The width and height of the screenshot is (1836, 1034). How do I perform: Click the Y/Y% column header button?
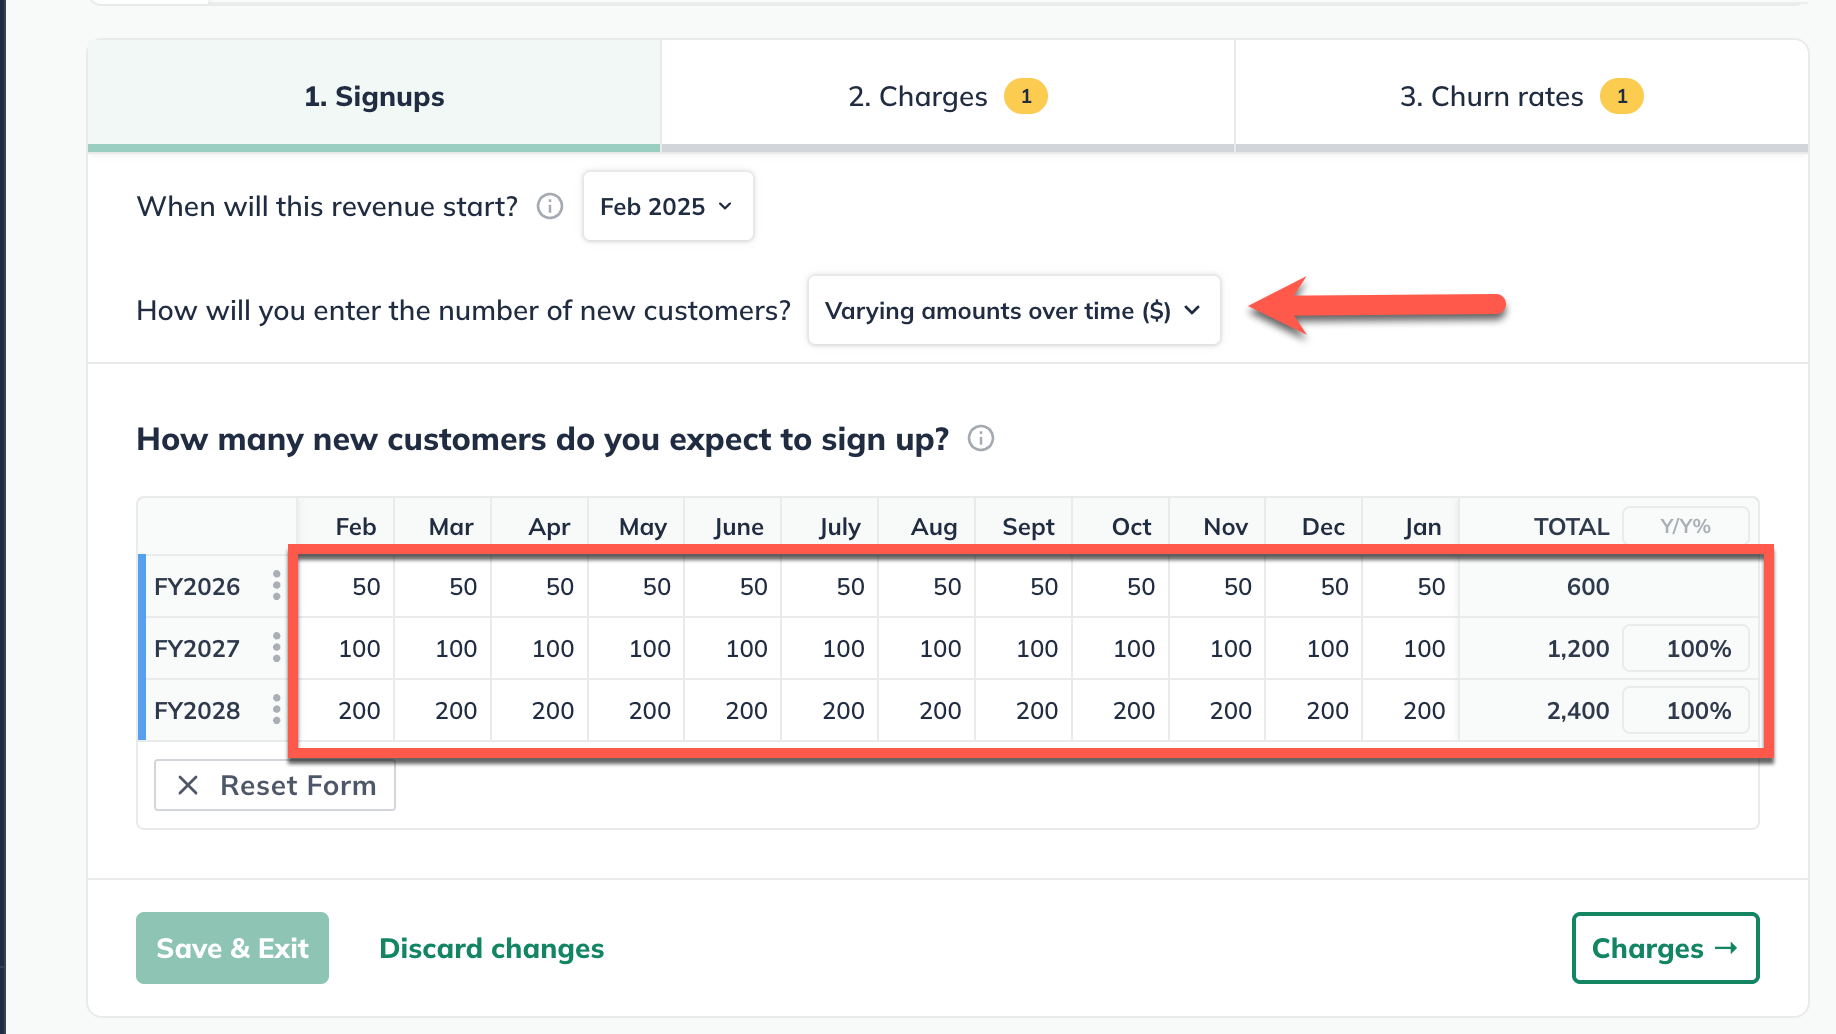(x=1685, y=525)
